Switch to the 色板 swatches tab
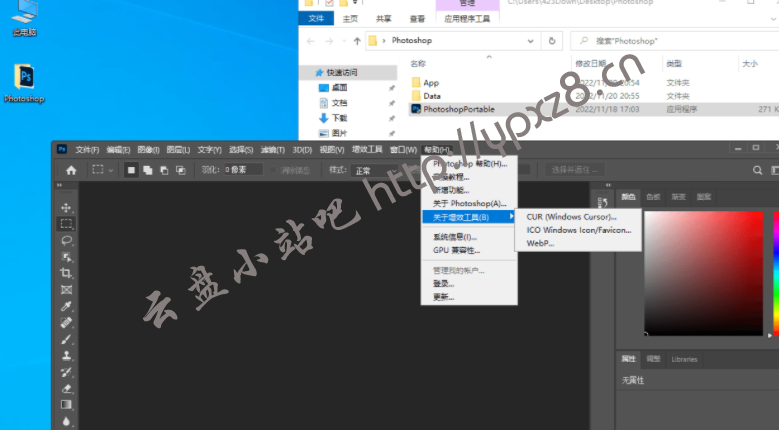The image size is (779, 430). 653,197
